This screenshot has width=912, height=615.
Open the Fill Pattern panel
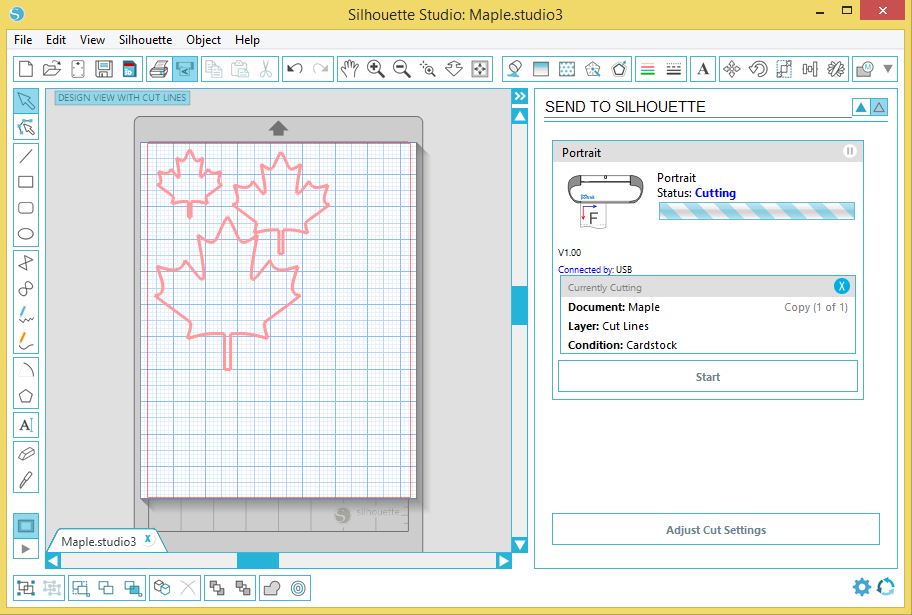567,69
